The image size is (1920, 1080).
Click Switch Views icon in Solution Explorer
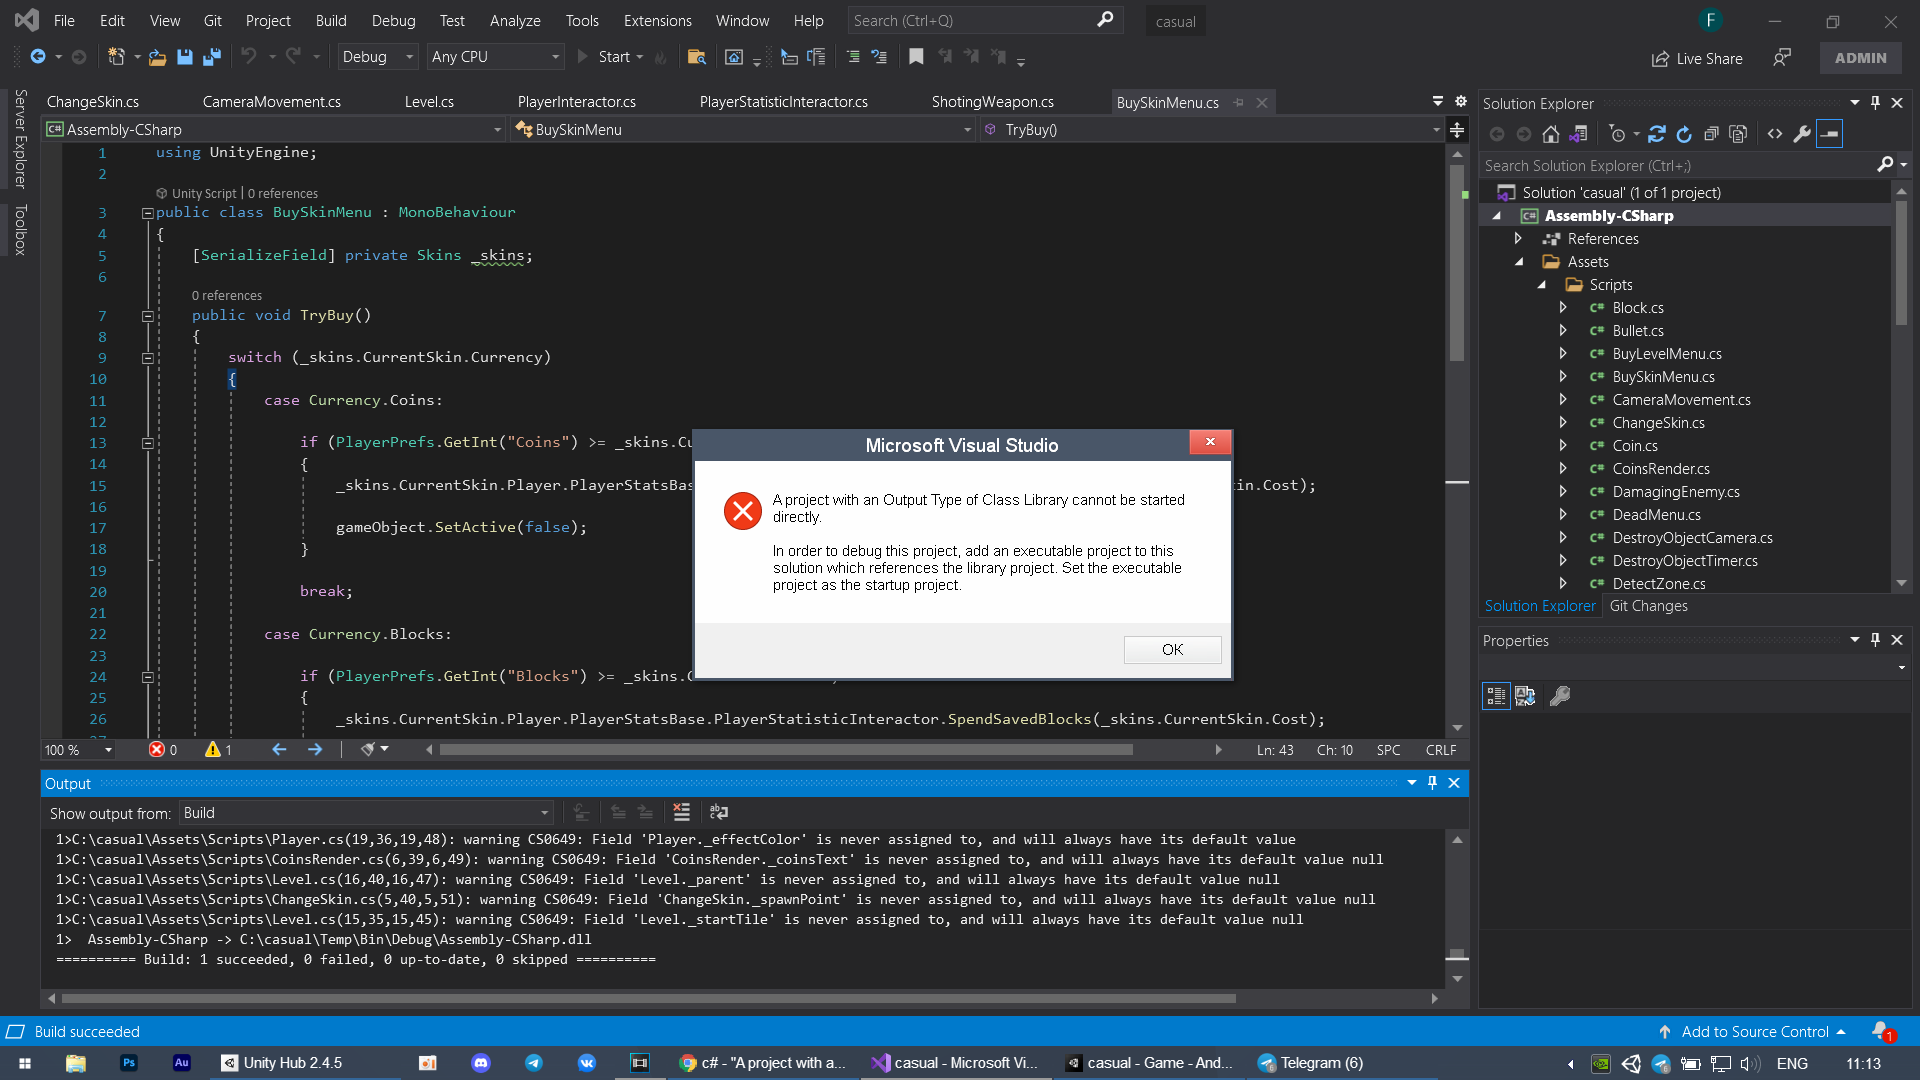click(x=1578, y=134)
